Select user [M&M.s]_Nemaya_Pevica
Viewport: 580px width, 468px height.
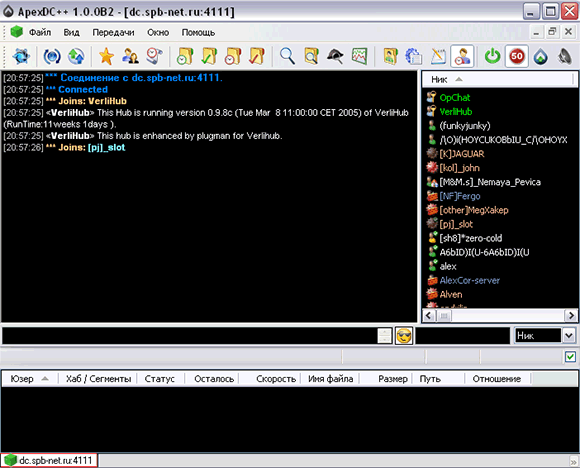click(490, 182)
